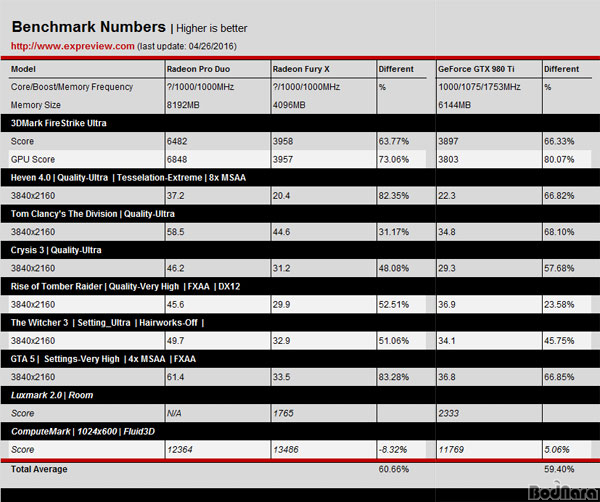Click the "GPU Score" row label

(33, 159)
